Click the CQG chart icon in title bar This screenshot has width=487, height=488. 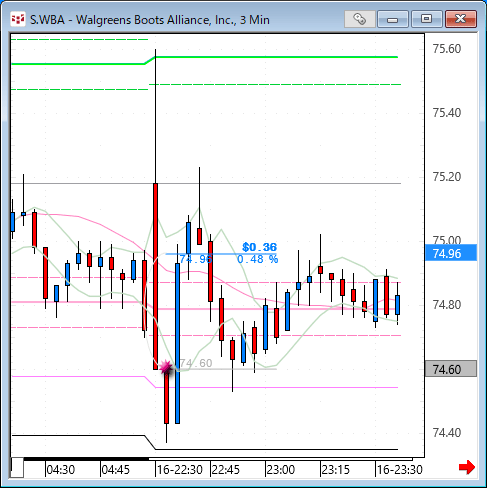click(x=18, y=19)
